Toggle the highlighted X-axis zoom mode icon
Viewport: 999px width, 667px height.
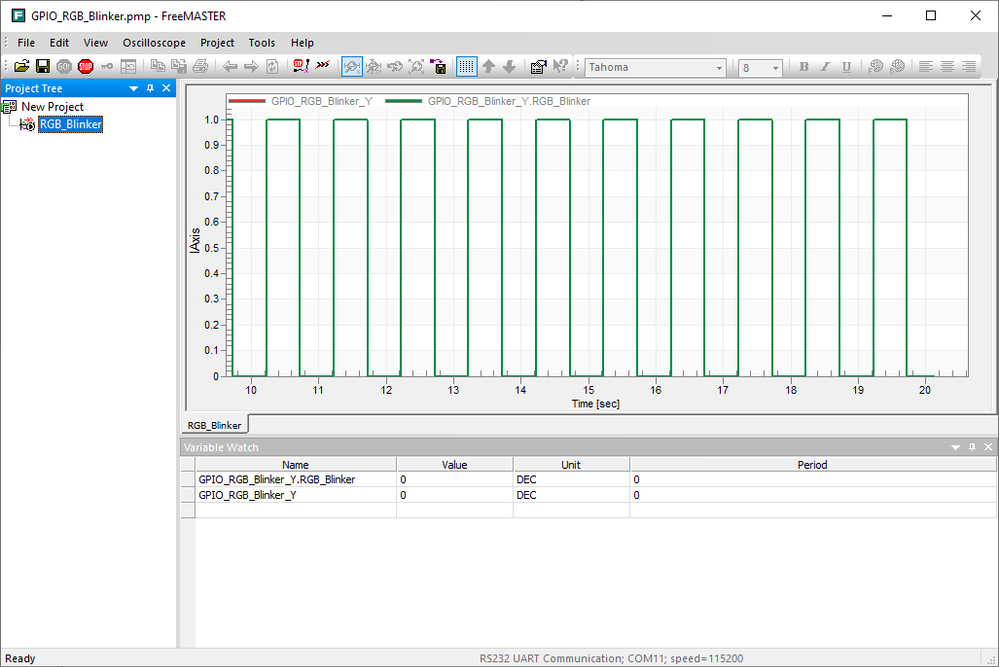352,66
